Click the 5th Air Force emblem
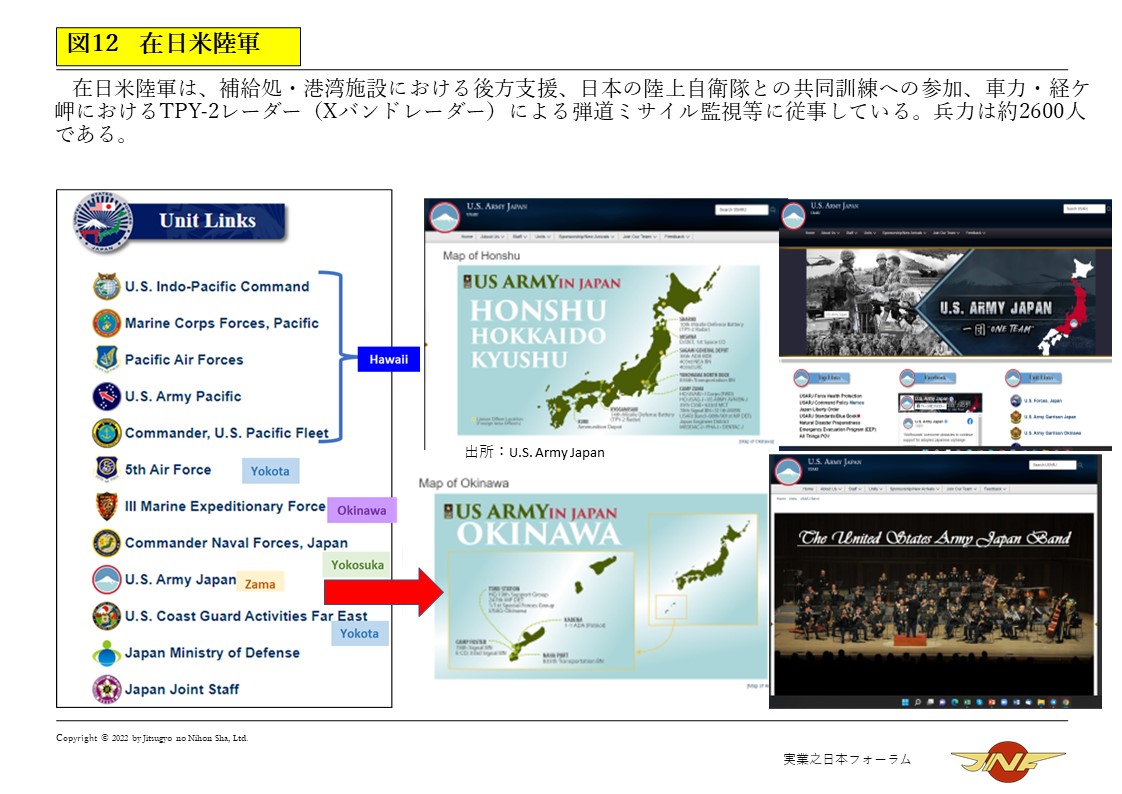 pyautogui.click(x=106, y=469)
